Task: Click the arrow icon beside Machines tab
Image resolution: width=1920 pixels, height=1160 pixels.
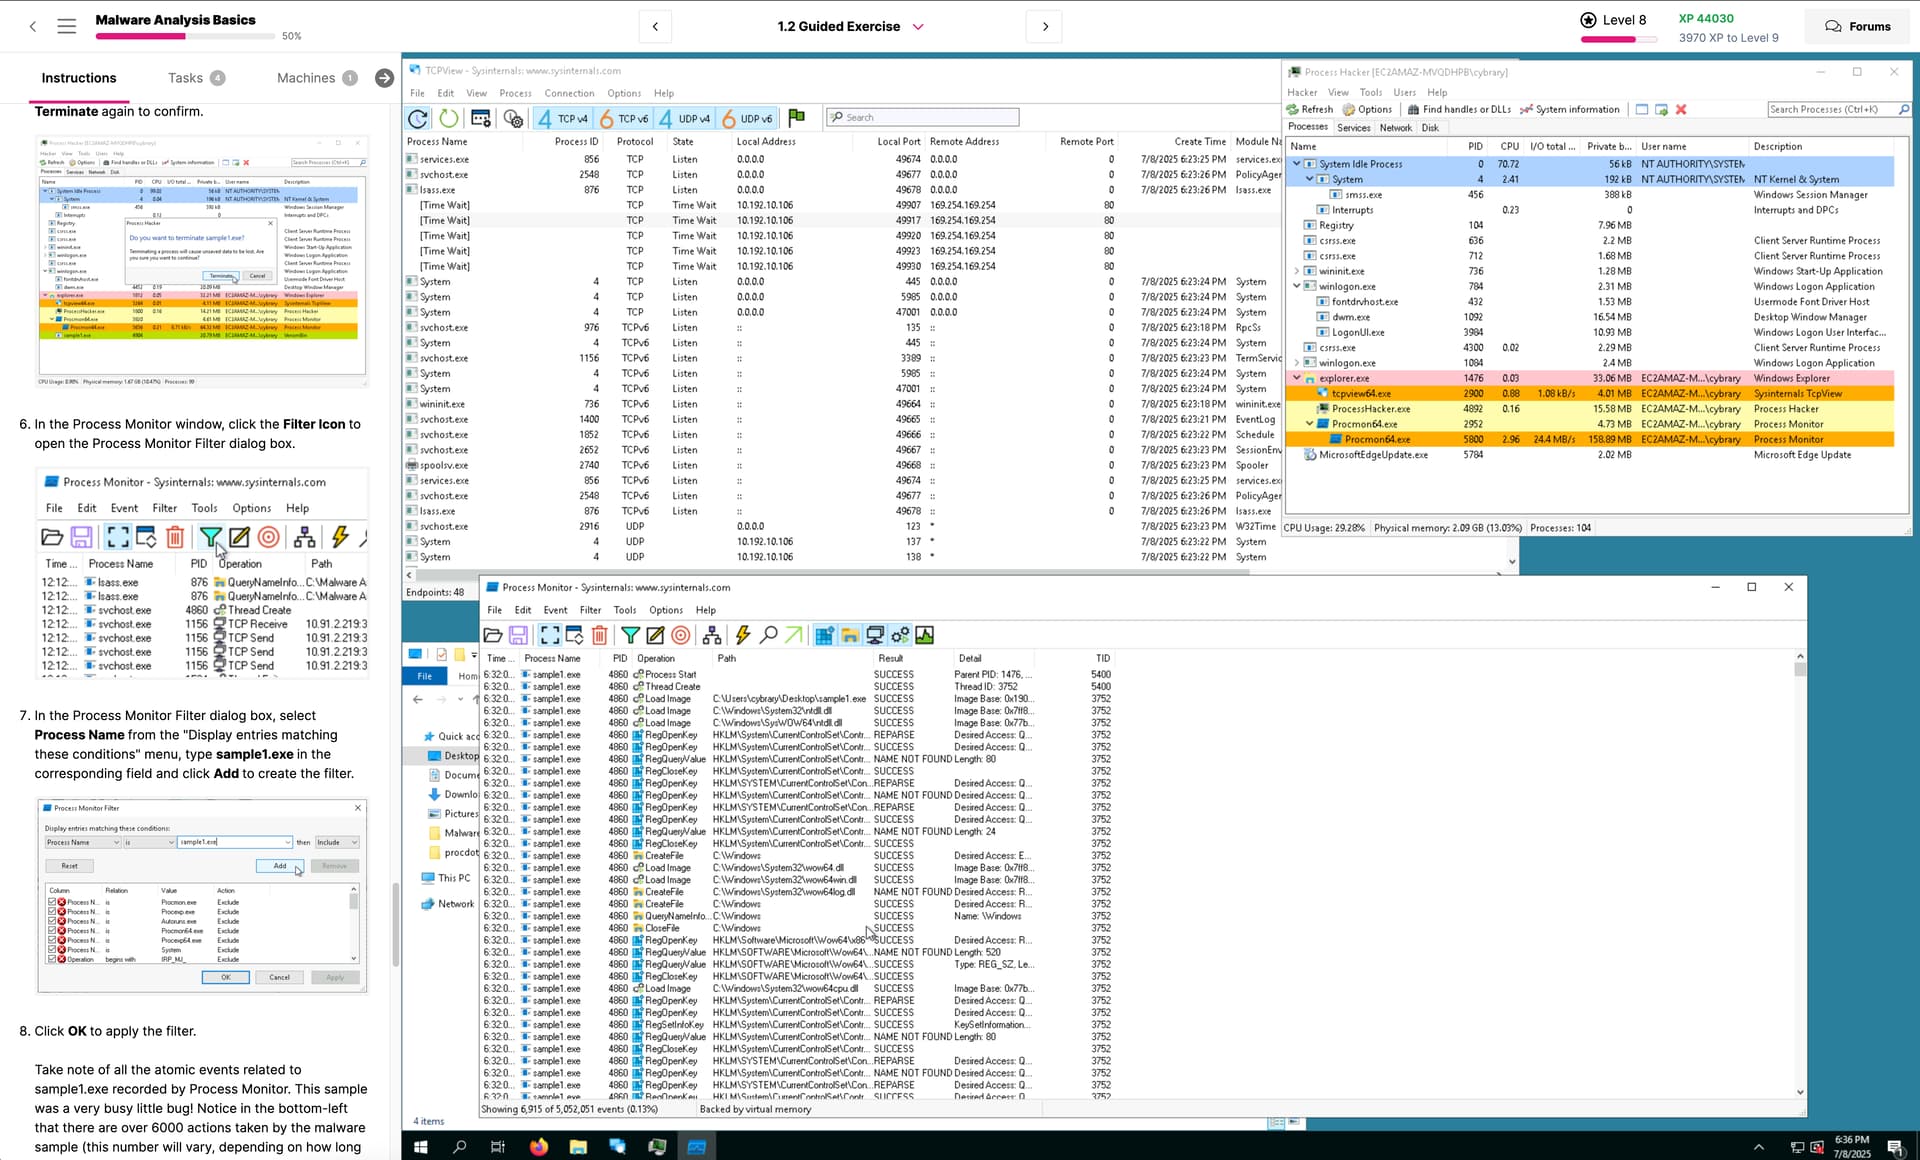Action: click(x=384, y=78)
